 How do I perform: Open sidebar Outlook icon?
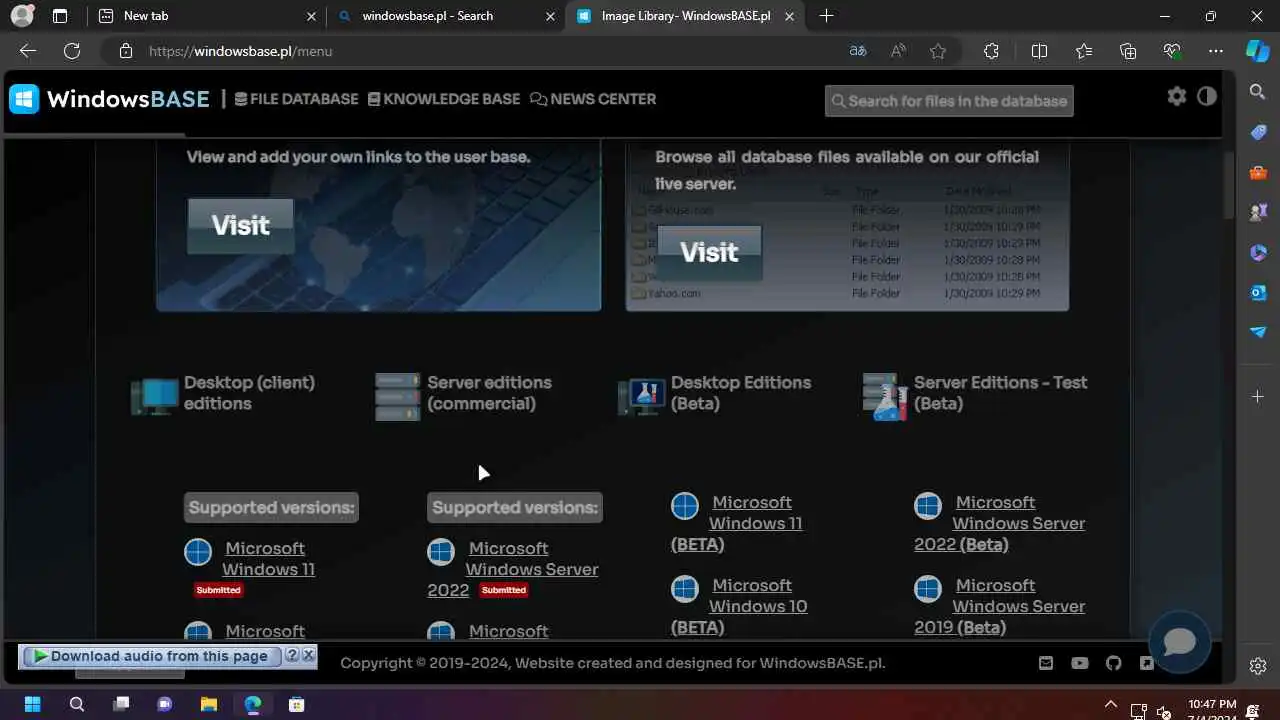(1258, 292)
